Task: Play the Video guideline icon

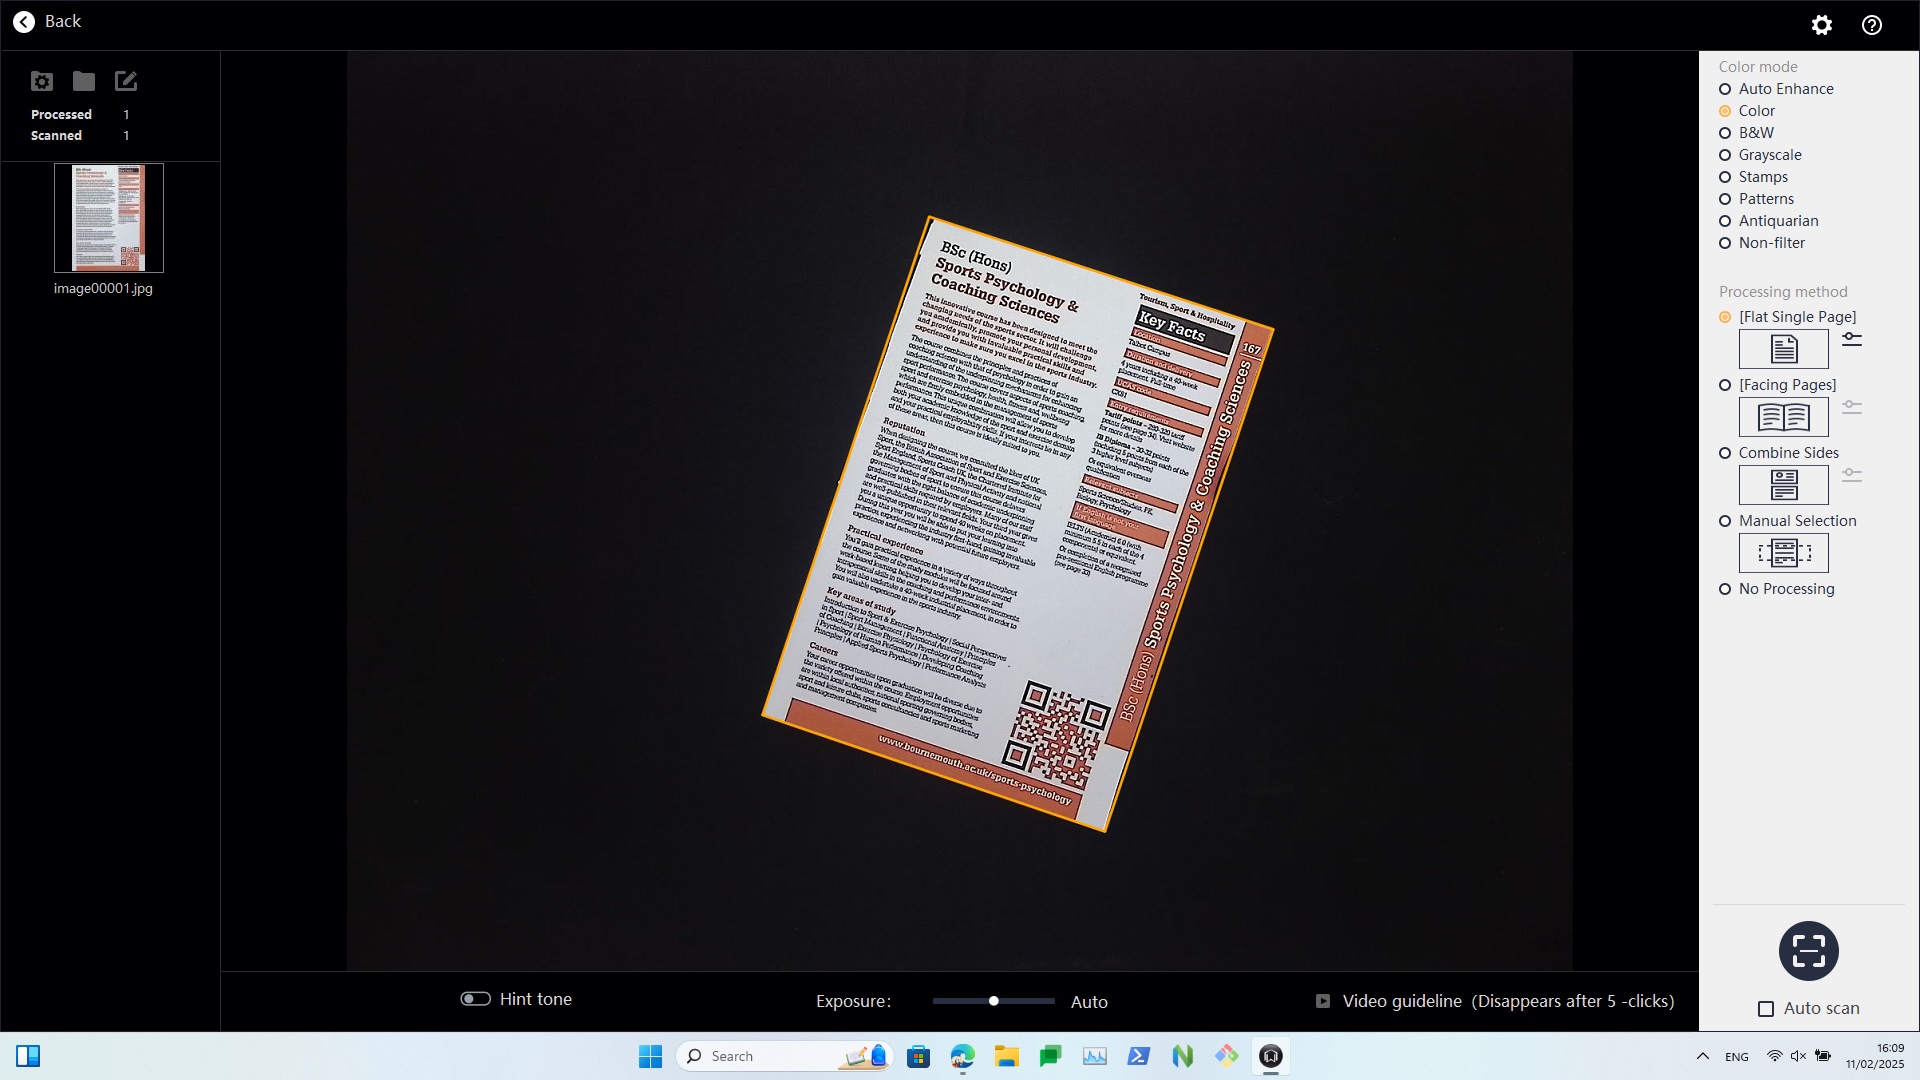Action: [1323, 1001]
